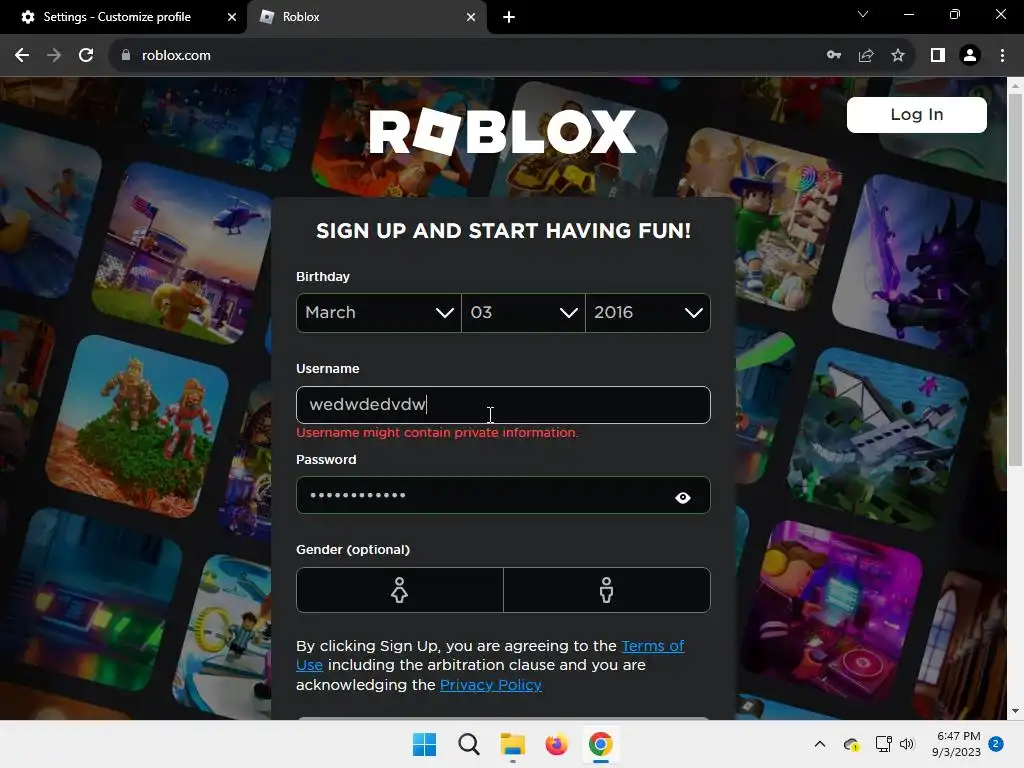The height and width of the screenshot is (768, 1024).
Task: Reload the Roblox page
Action: click(86, 56)
